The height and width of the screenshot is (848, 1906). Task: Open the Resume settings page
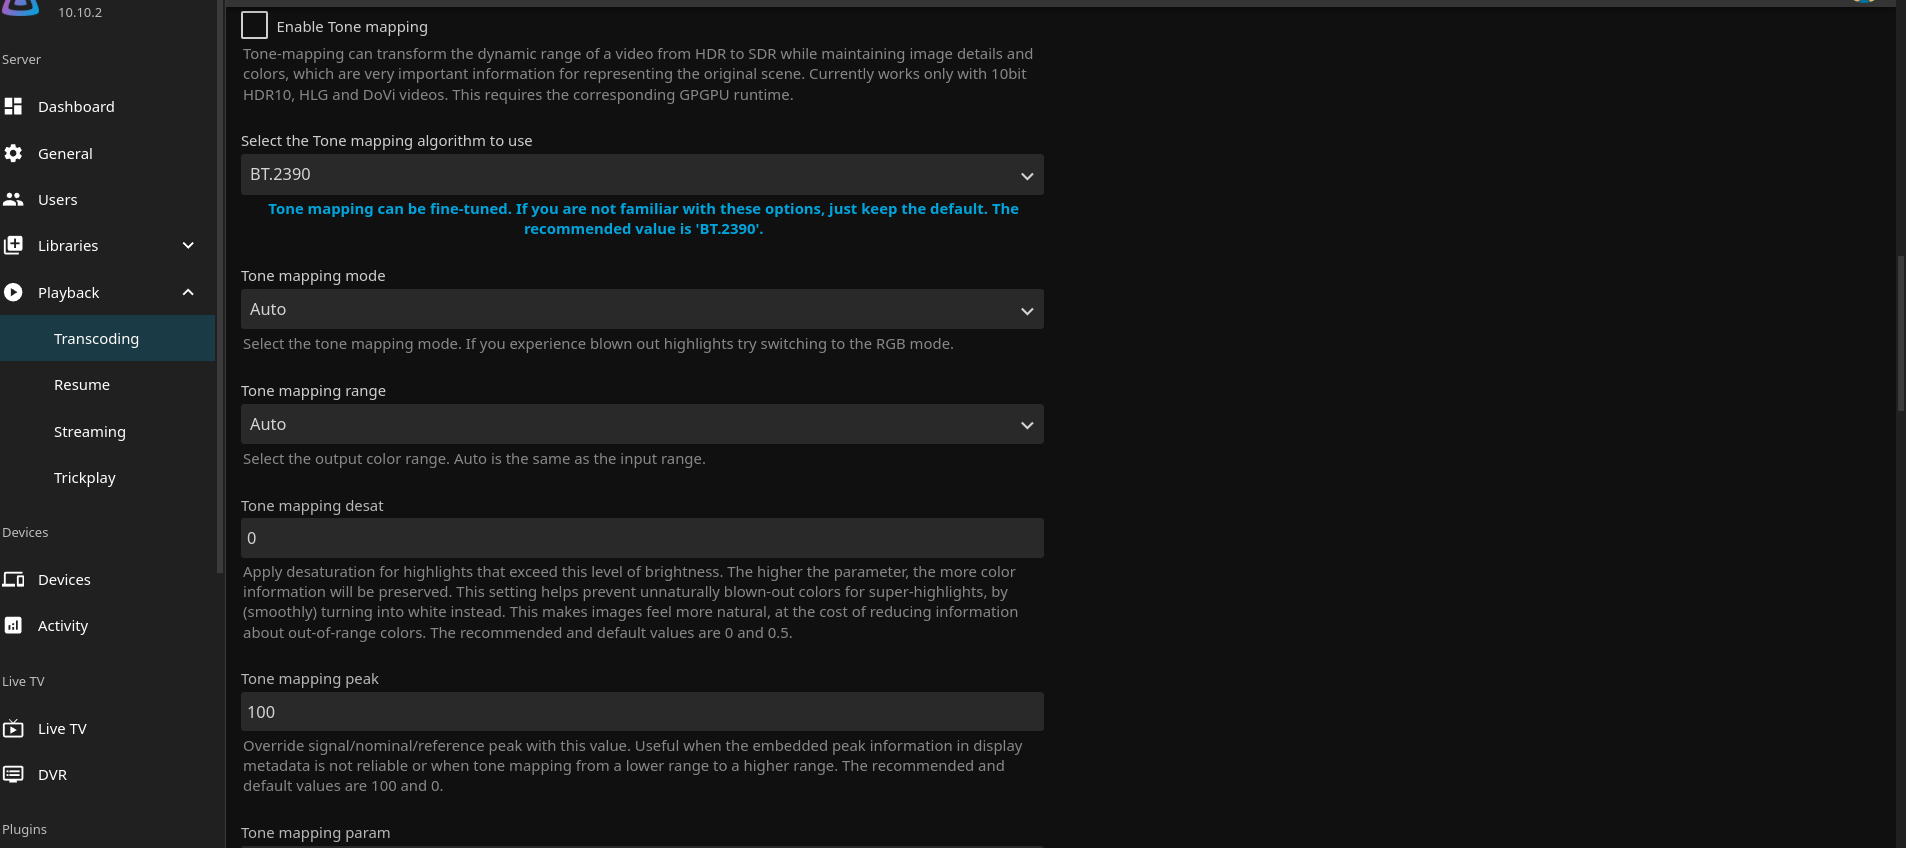(x=82, y=385)
